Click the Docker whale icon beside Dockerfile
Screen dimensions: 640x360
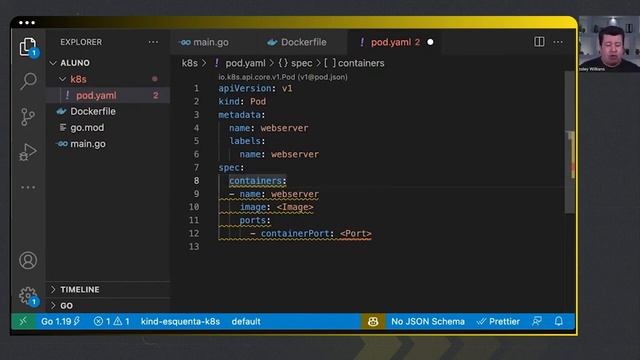coord(62,111)
